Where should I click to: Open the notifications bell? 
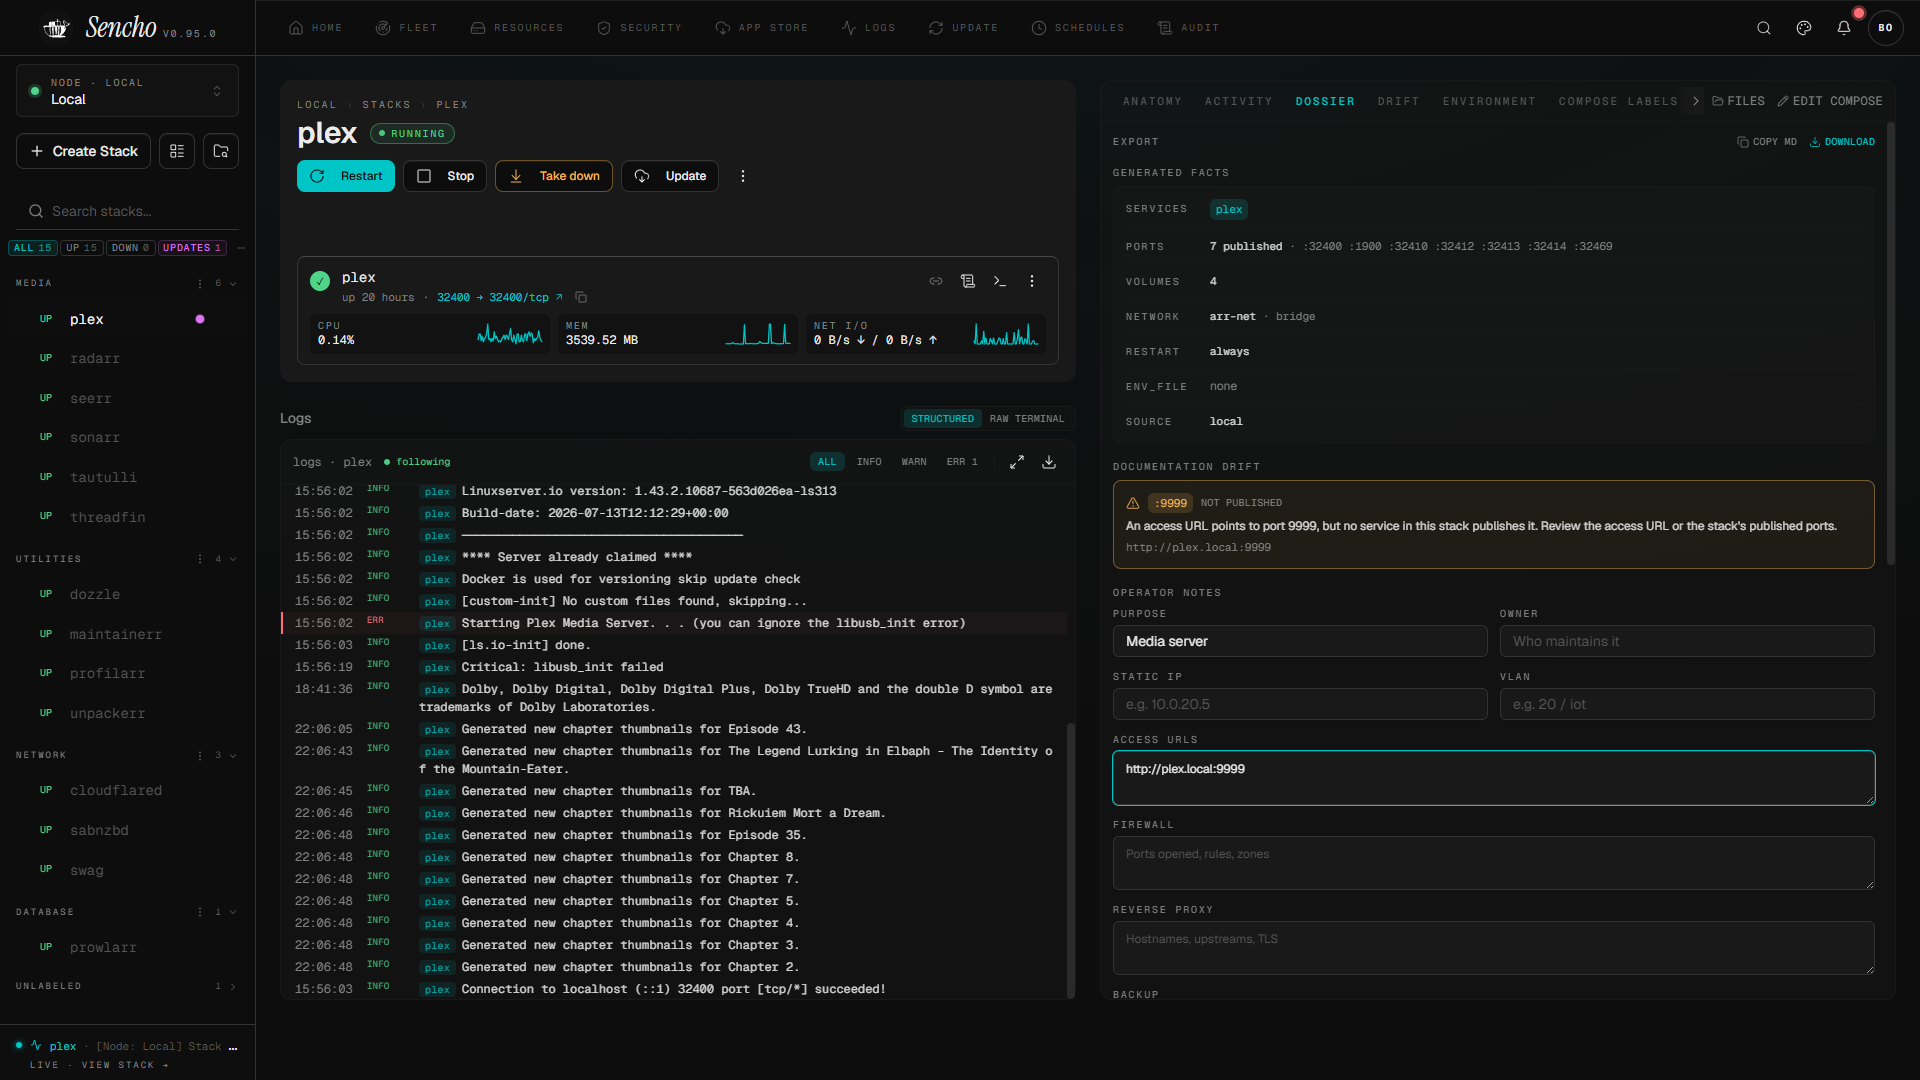[x=1844, y=28]
